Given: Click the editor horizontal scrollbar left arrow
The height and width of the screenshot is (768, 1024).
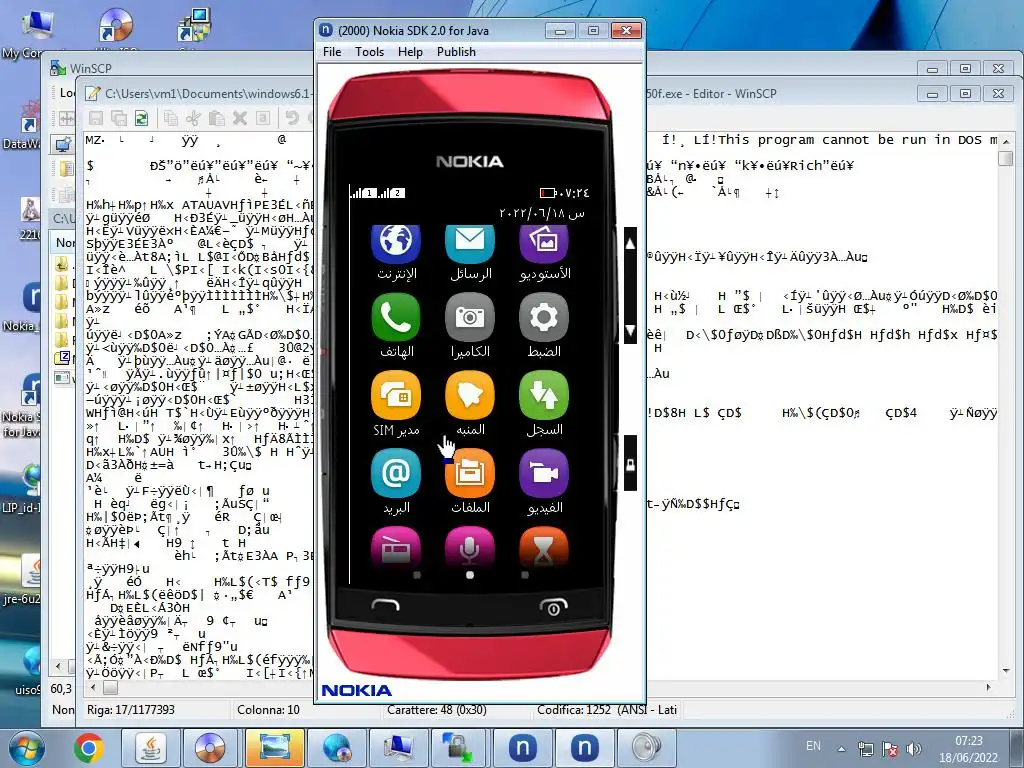Looking at the screenshot, I should pyautogui.click(x=93, y=687).
